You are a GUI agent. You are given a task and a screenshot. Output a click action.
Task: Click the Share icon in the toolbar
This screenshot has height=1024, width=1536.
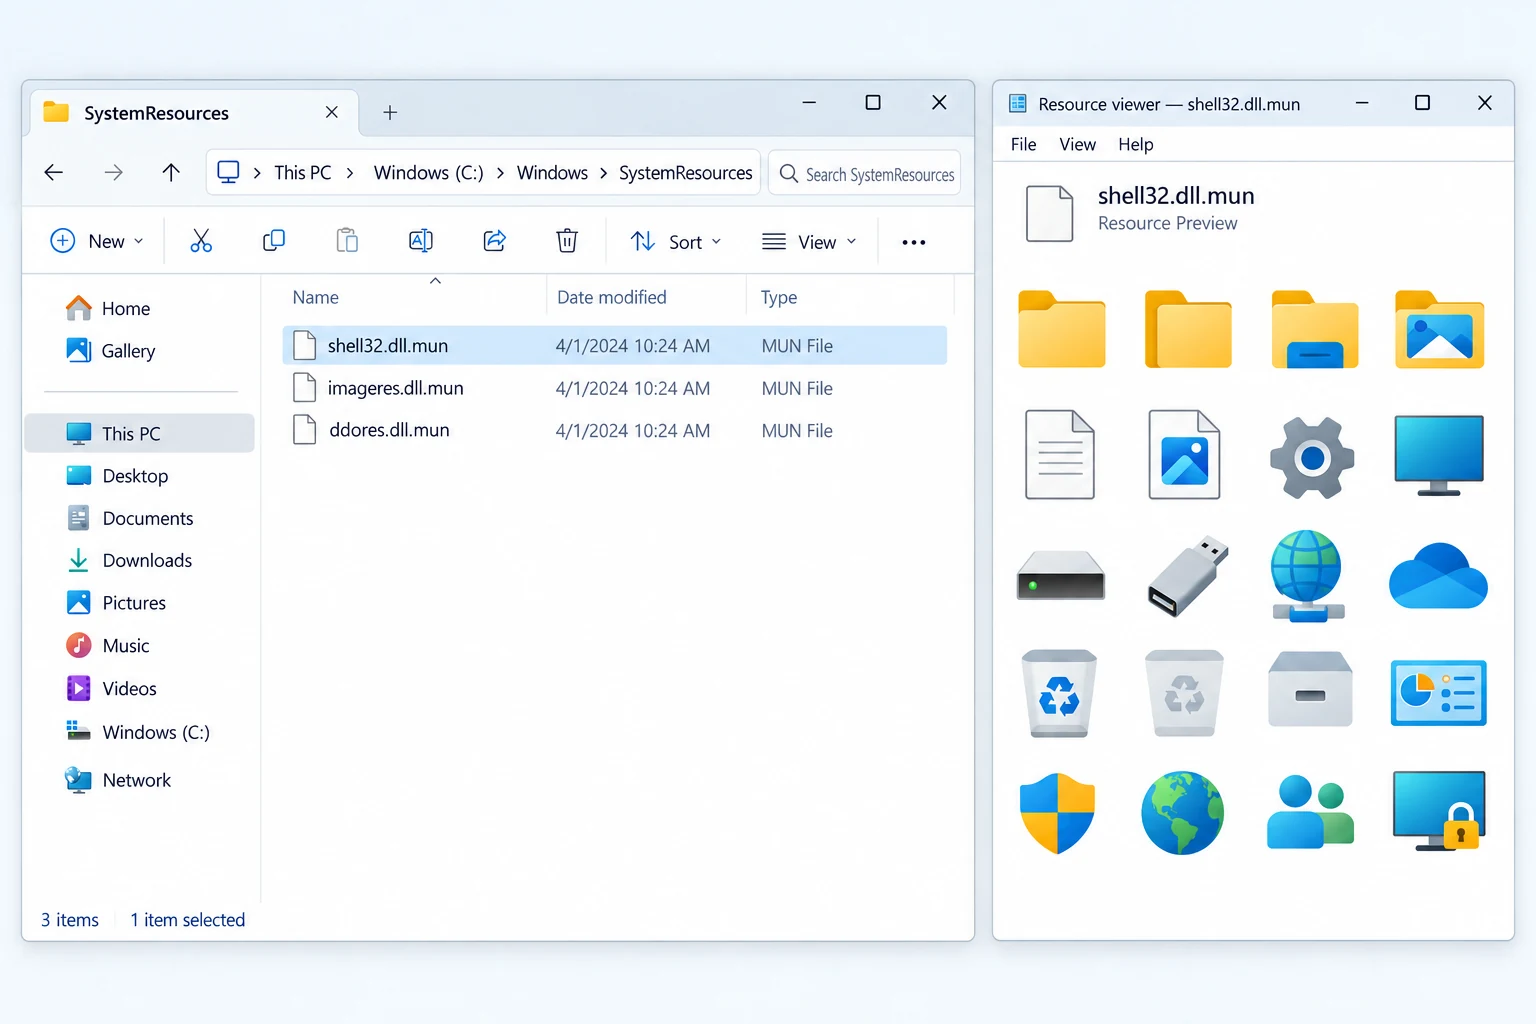495,241
